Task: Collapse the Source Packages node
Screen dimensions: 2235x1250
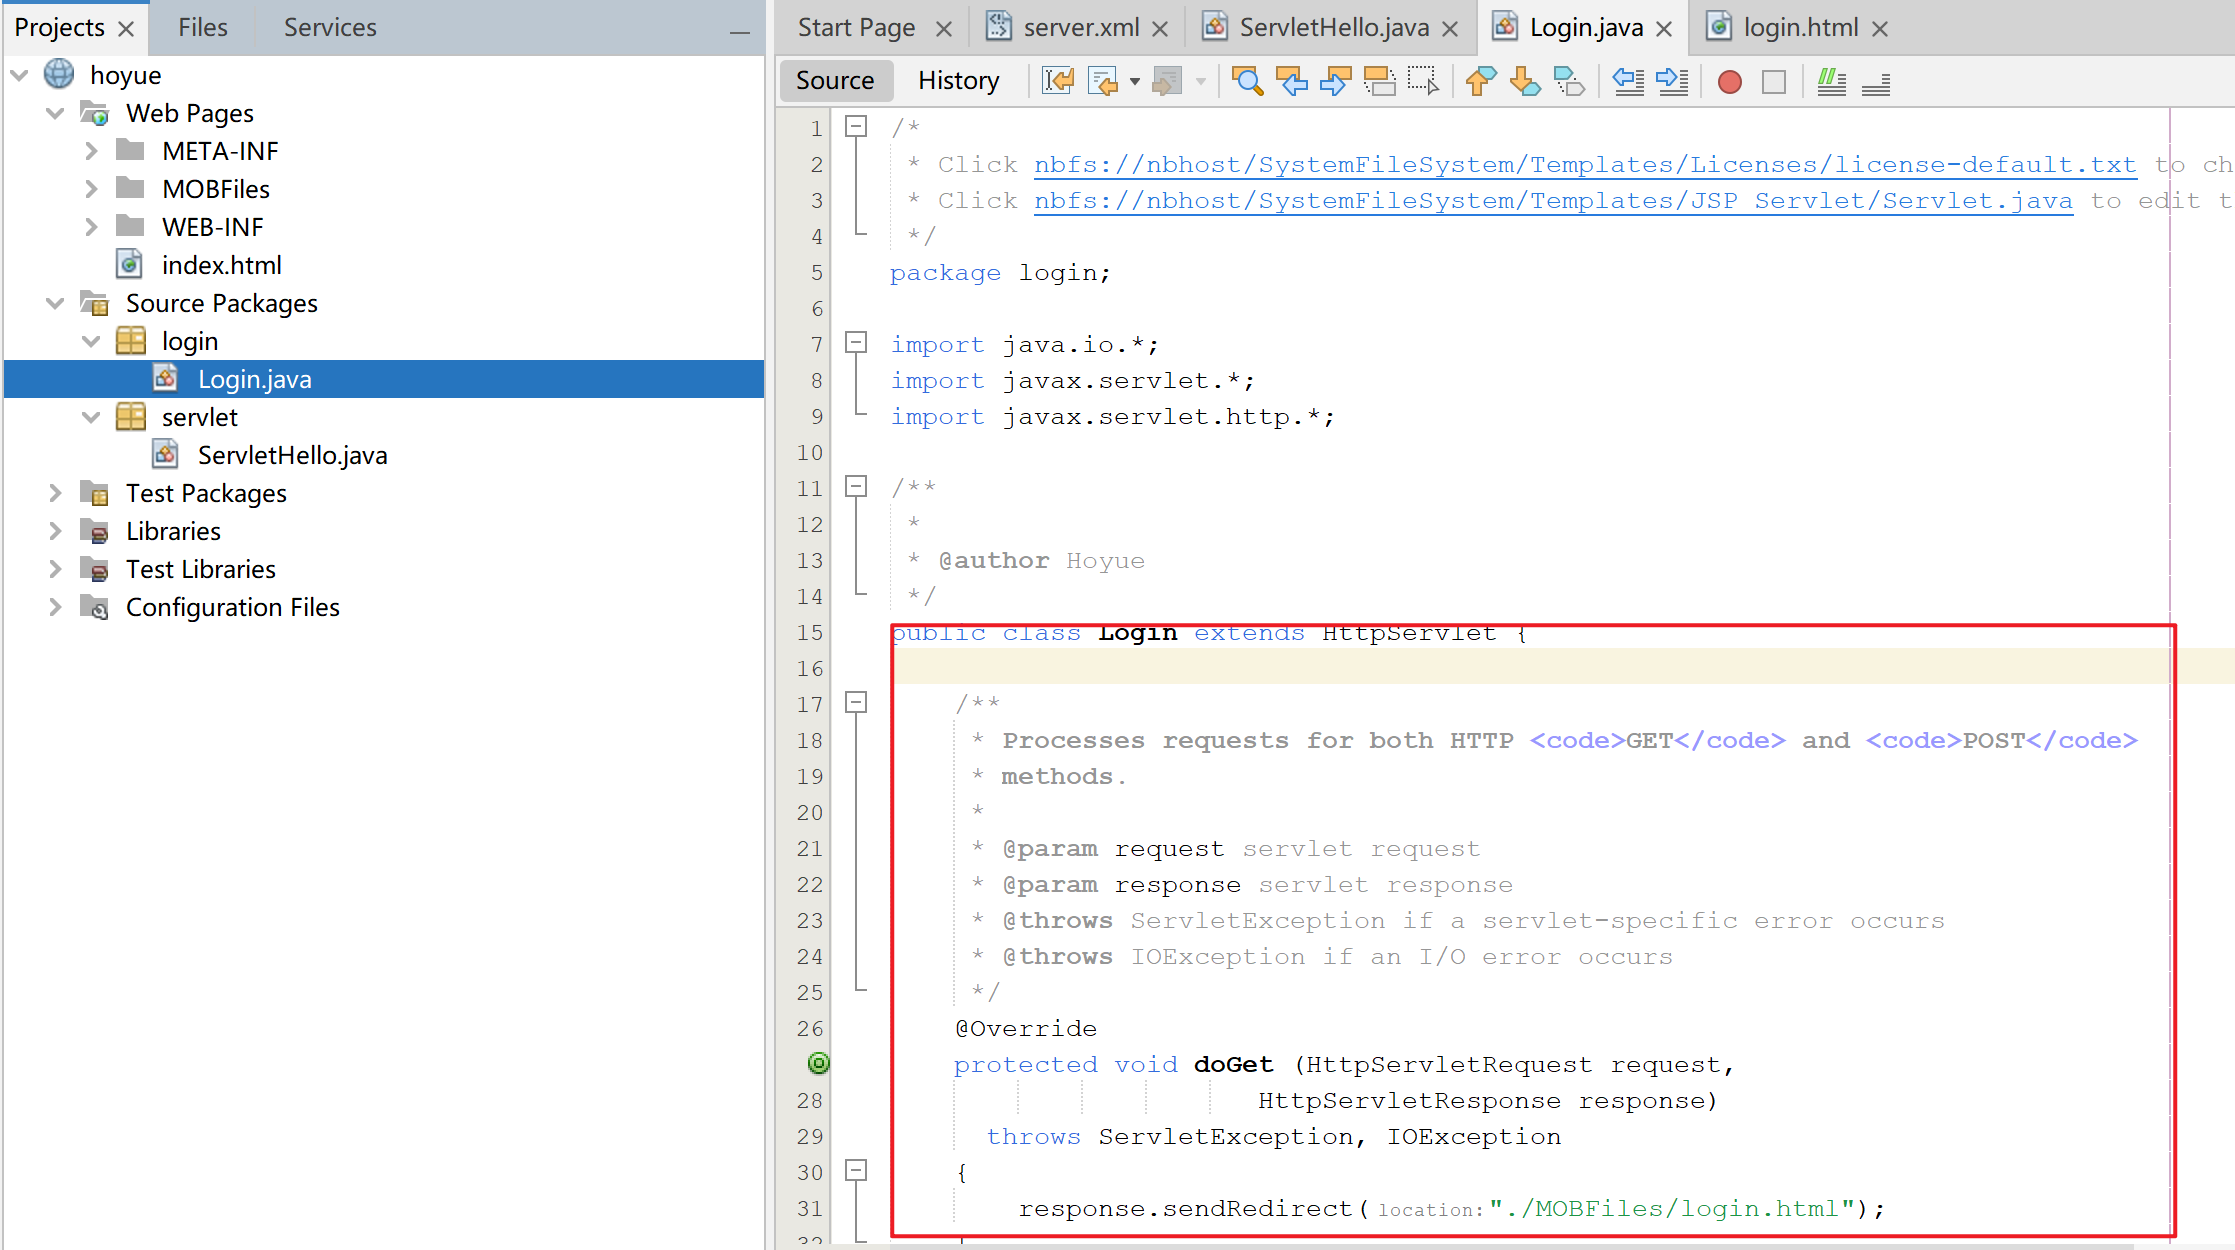Action: (55, 303)
